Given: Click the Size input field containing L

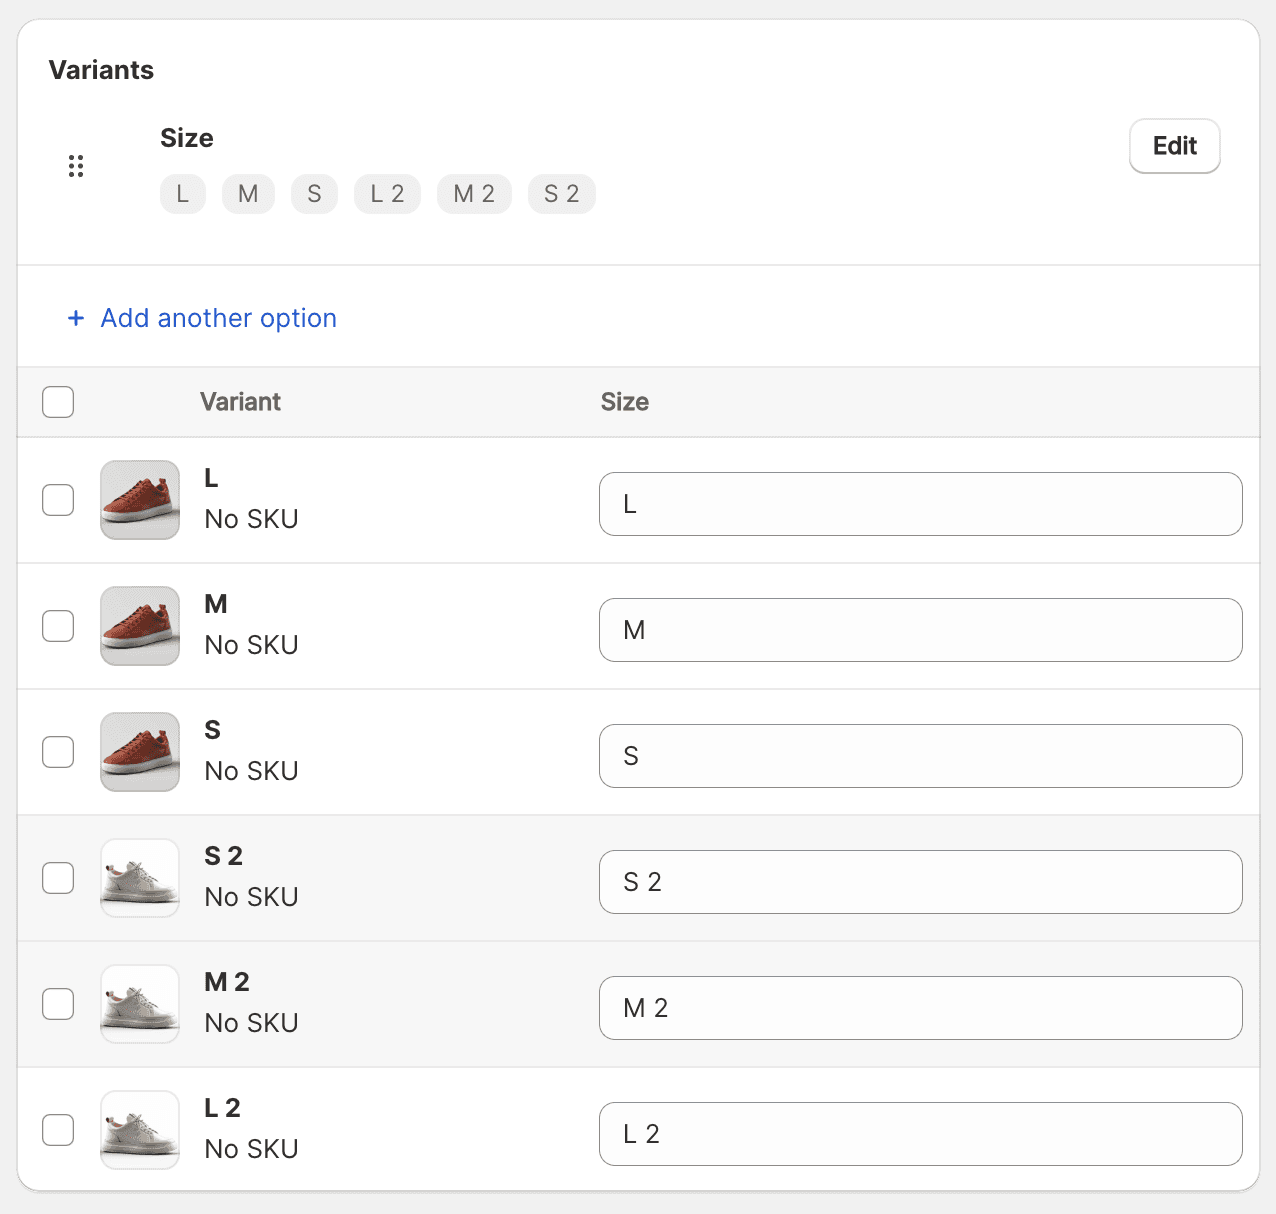Looking at the screenshot, I should (x=920, y=504).
